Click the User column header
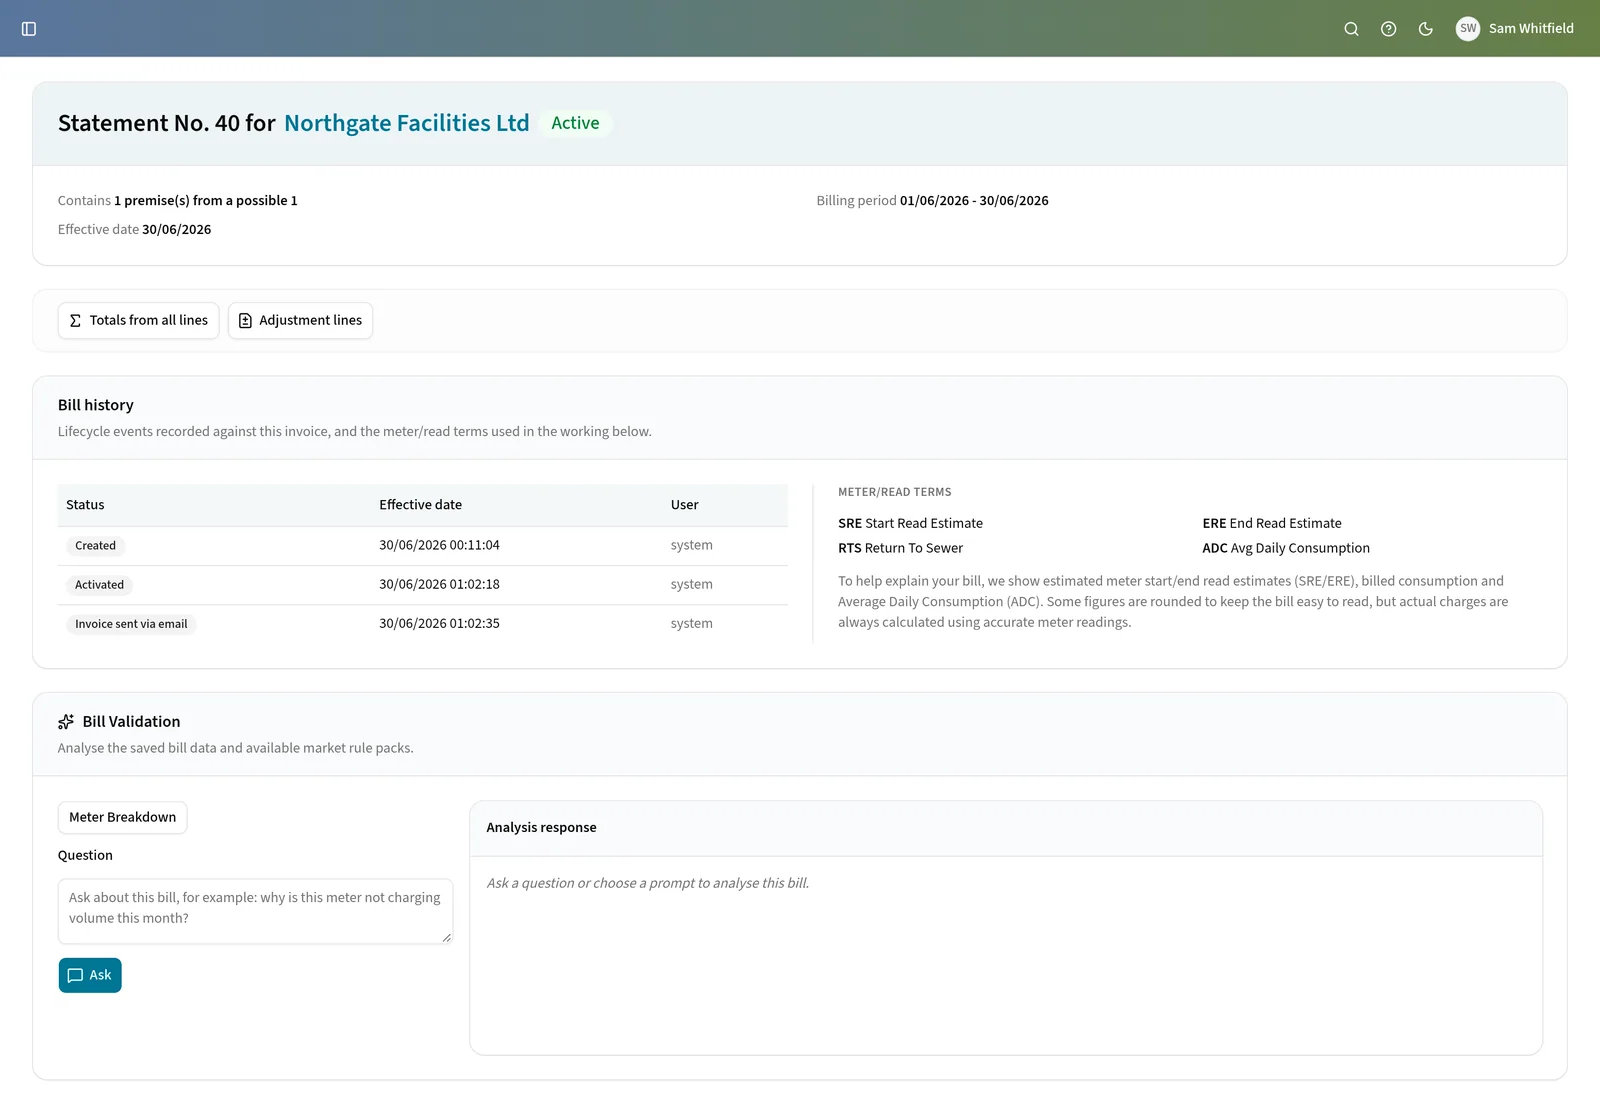Screen dimensions: 1600x1097 pyautogui.click(x=684, y=505)
